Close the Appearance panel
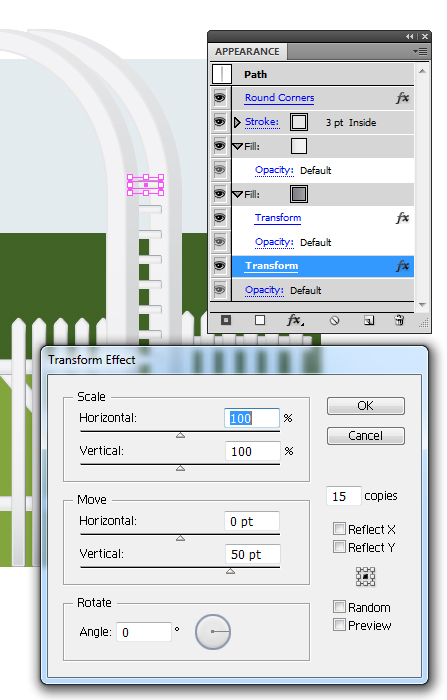The width and height of the screenshot is (447, 700). (425, 37)
